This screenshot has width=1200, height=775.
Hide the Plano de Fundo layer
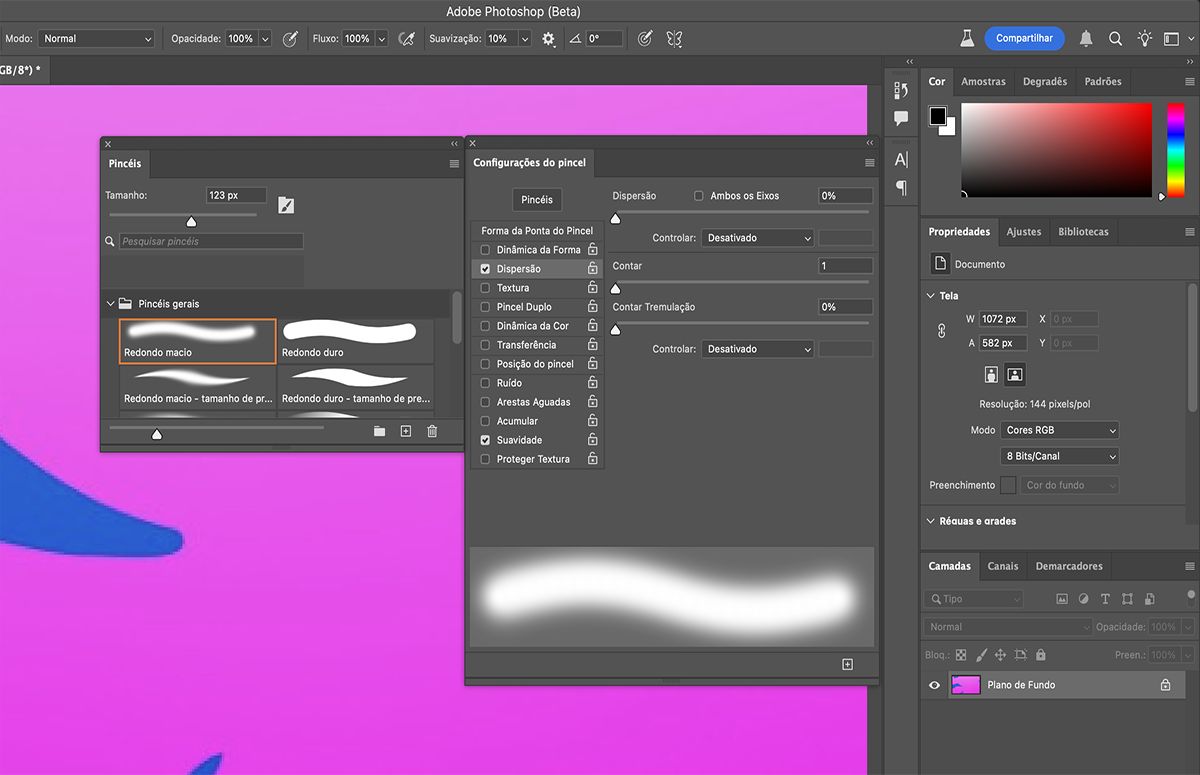pos(935,685)
